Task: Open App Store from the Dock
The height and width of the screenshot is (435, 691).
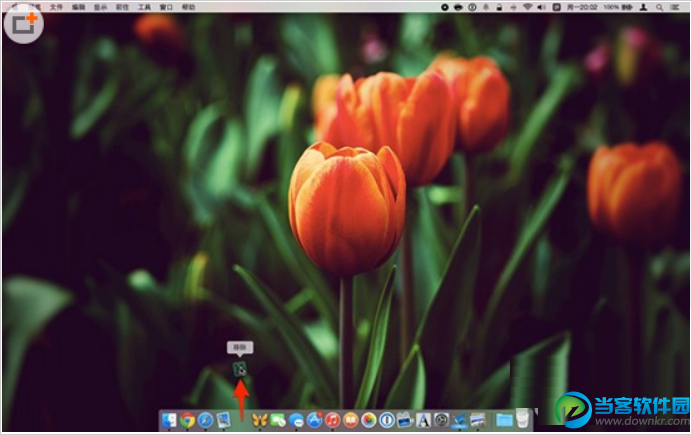Action: (x=314, y=420)
